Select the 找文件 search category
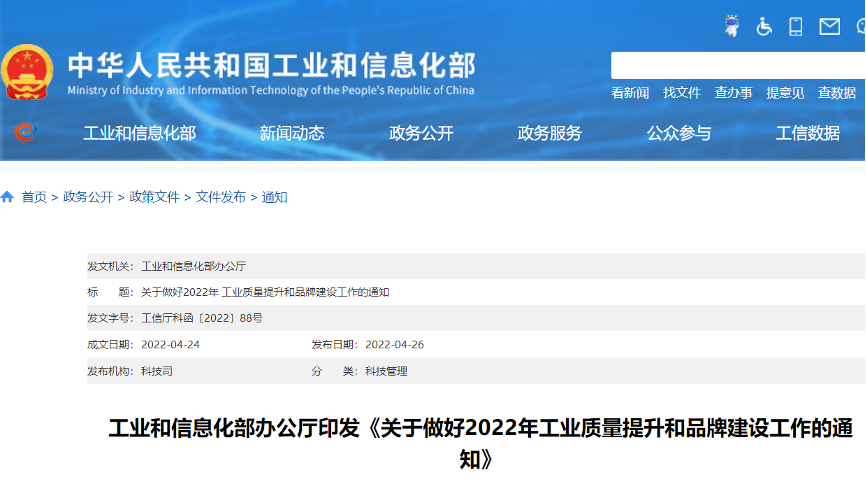The image size is (866, 499). pos(682,93)
